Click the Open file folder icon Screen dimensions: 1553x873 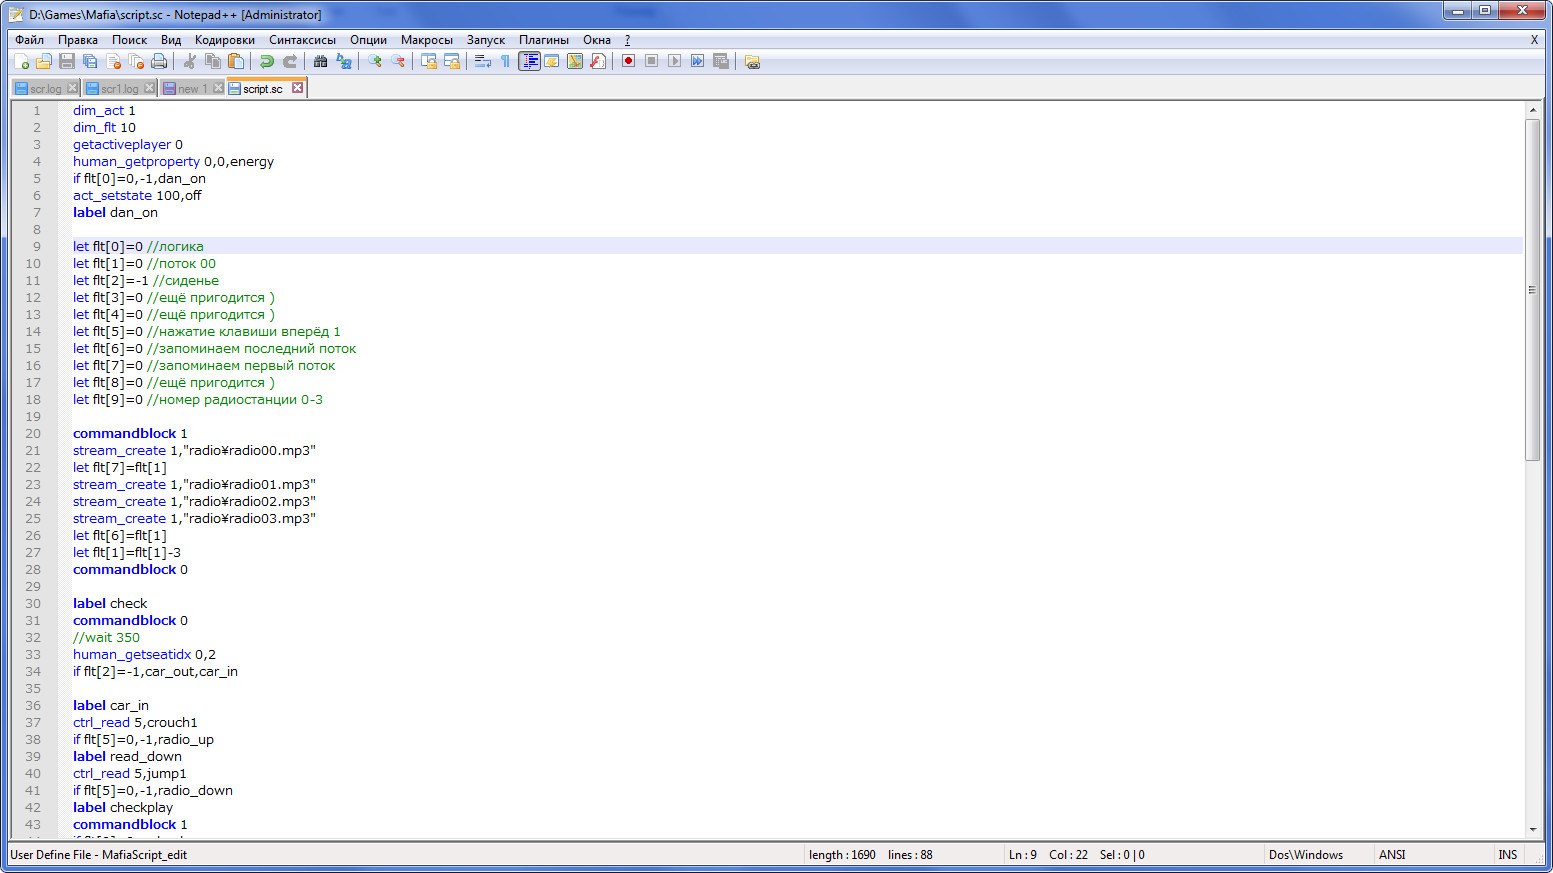tap(44, 62)
